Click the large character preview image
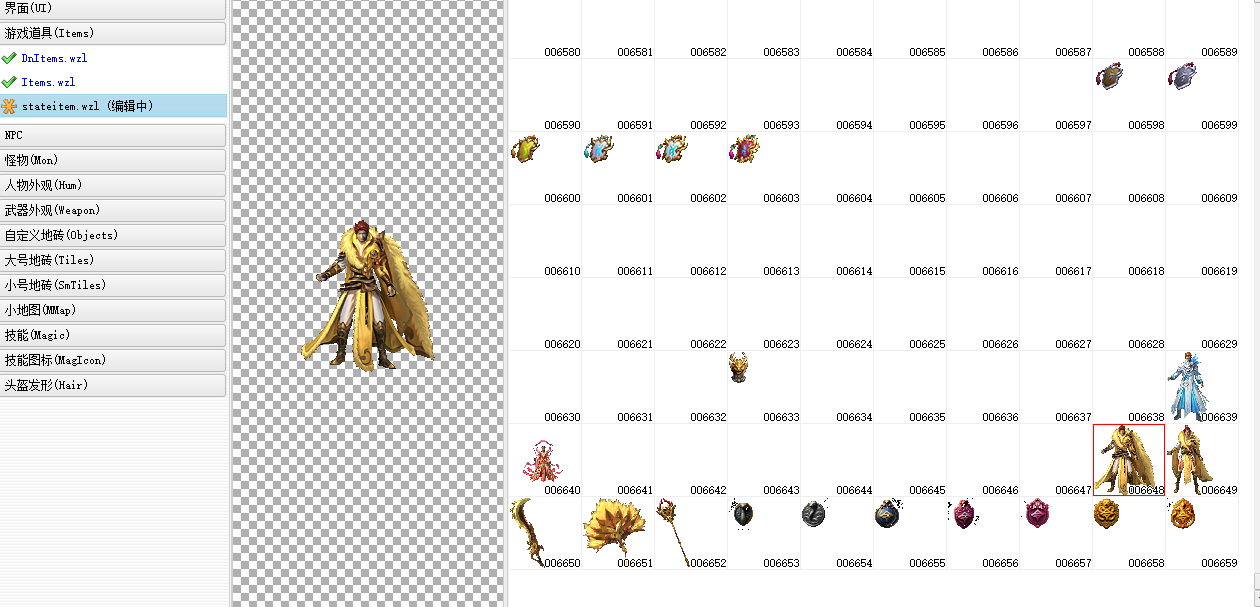Viewport: 1260px width, 607px height. (x=368, y=297)
